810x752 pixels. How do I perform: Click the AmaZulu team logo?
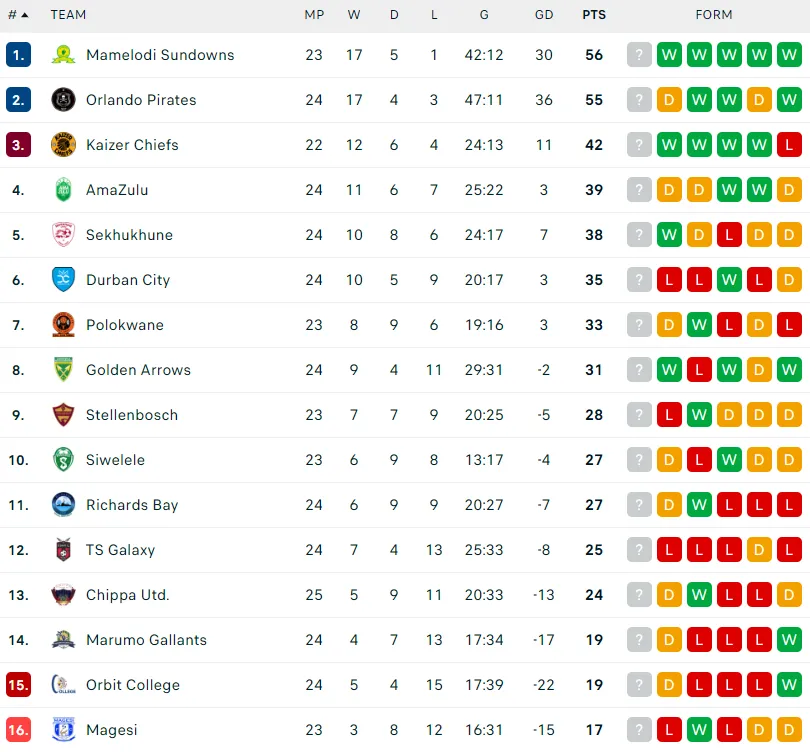(63, 190)
